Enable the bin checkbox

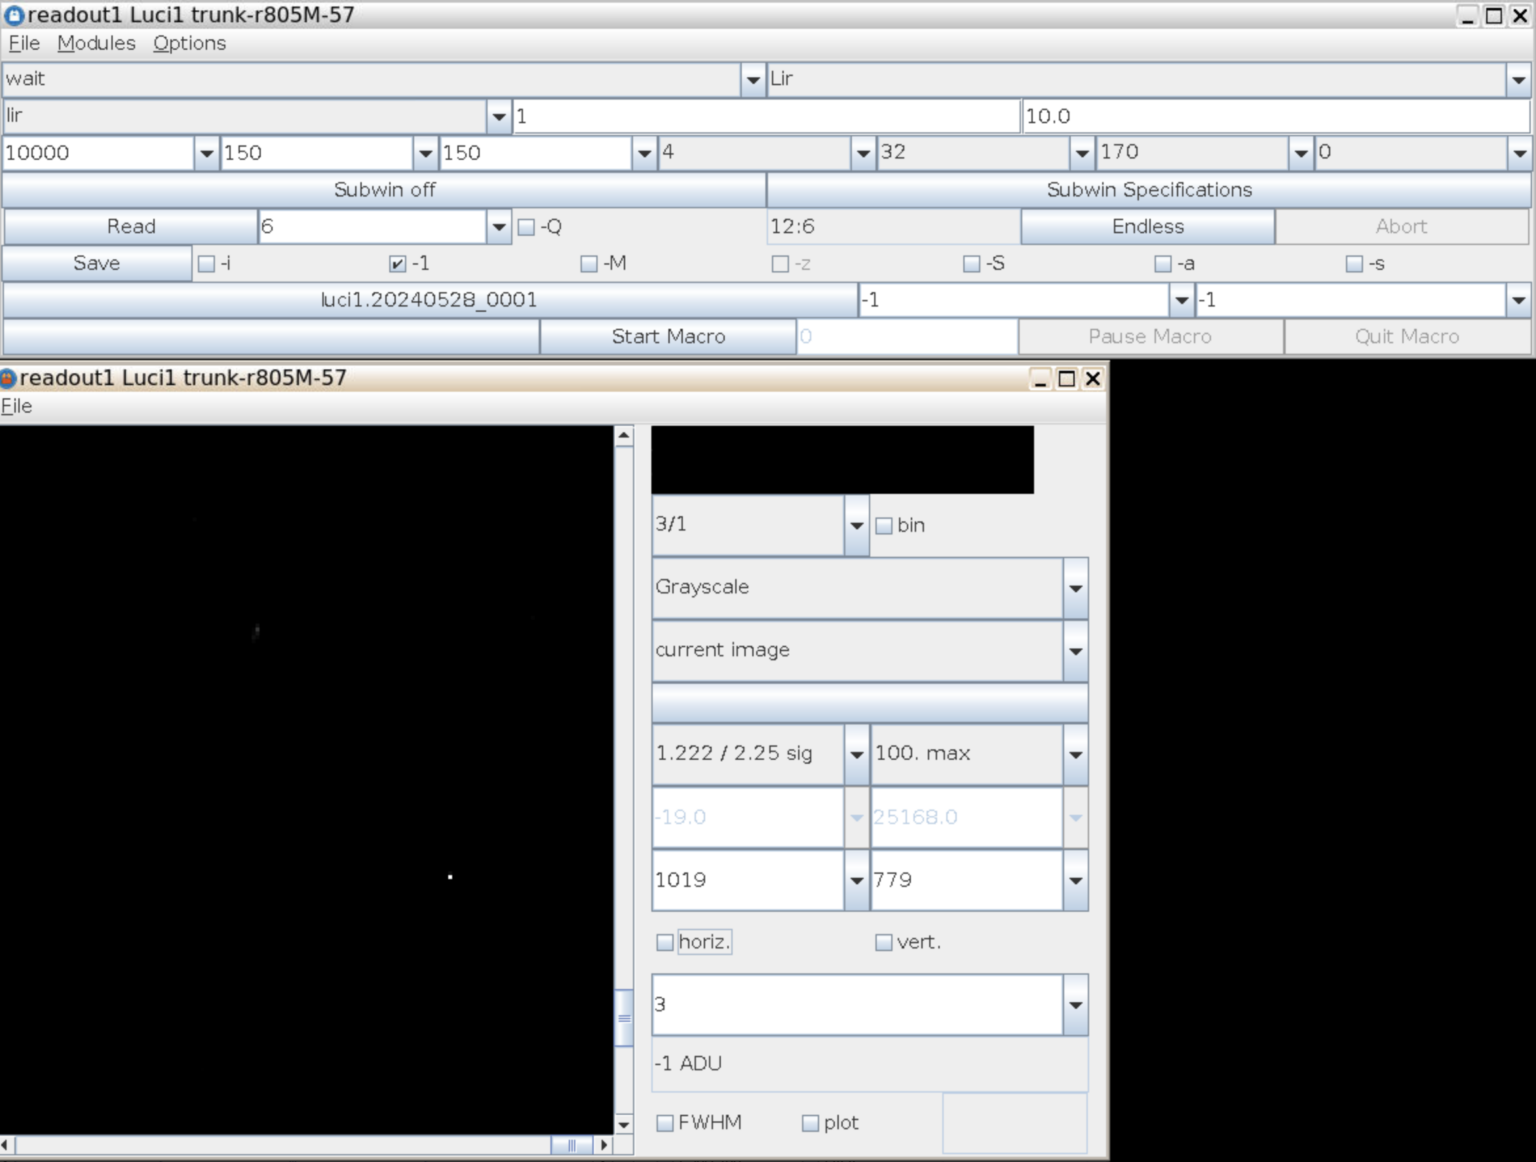(x=884, y=526)
